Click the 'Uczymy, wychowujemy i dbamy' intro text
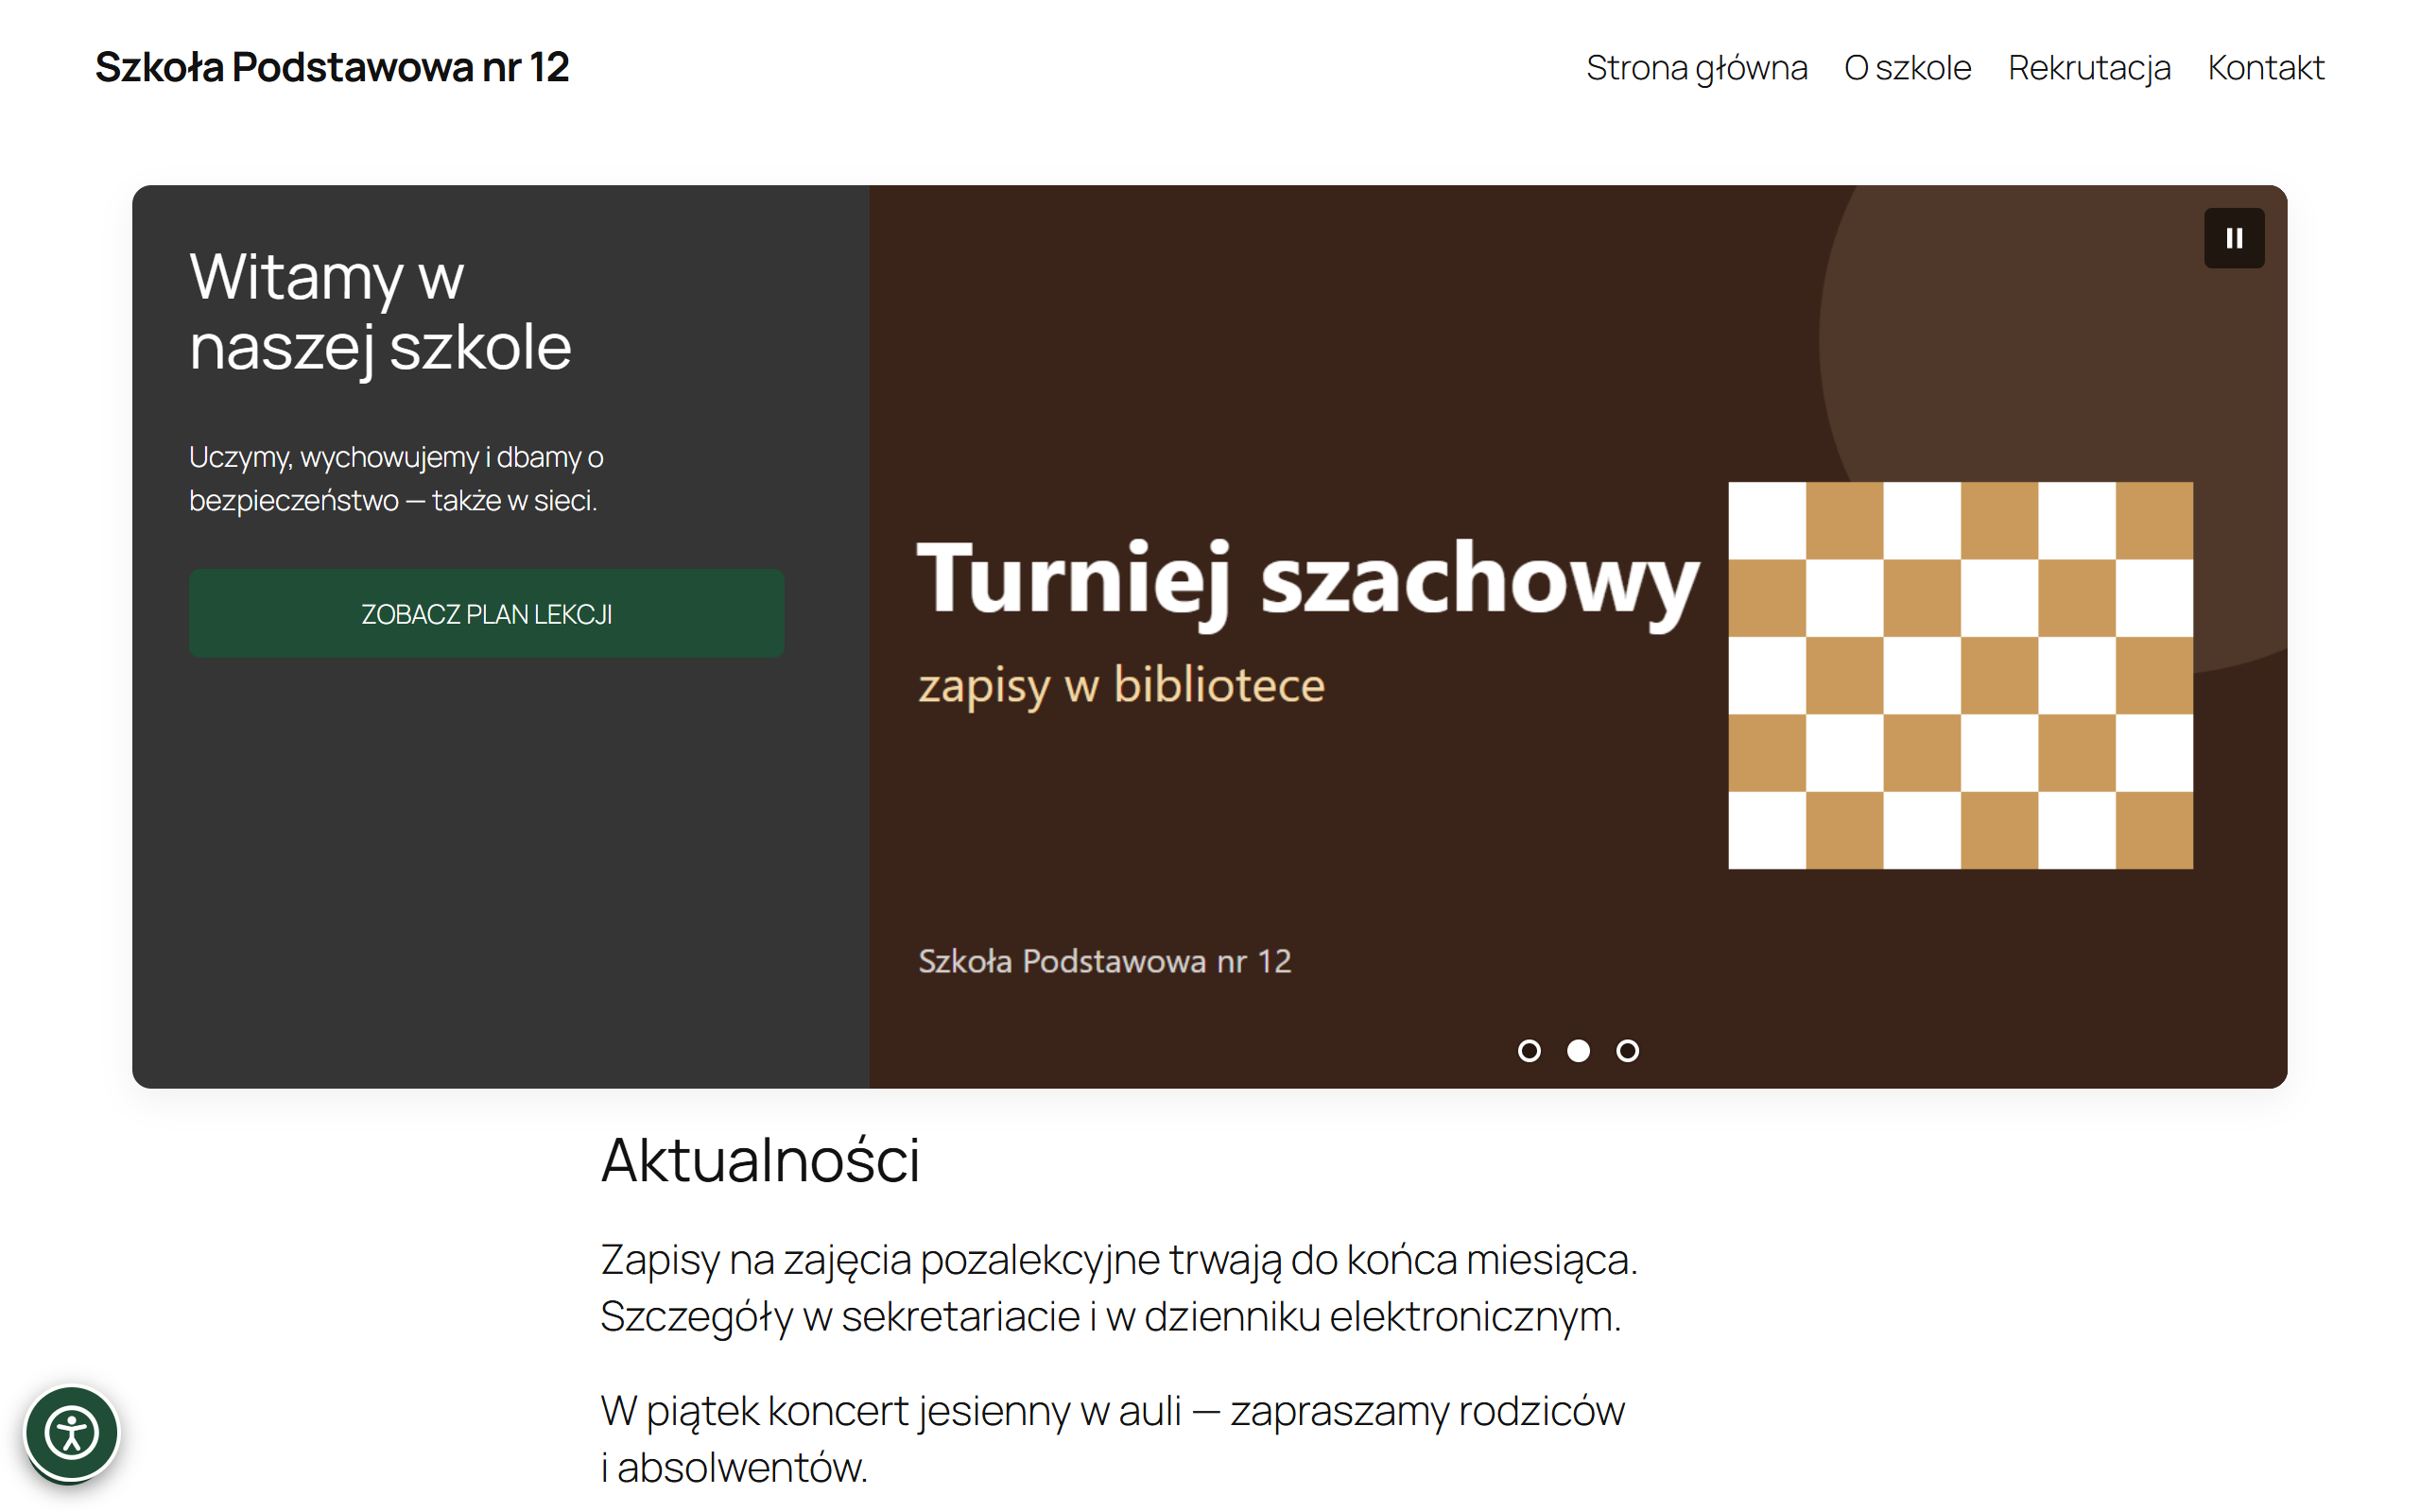This screenshot has width=2420, height=1512. coord(396,478)
